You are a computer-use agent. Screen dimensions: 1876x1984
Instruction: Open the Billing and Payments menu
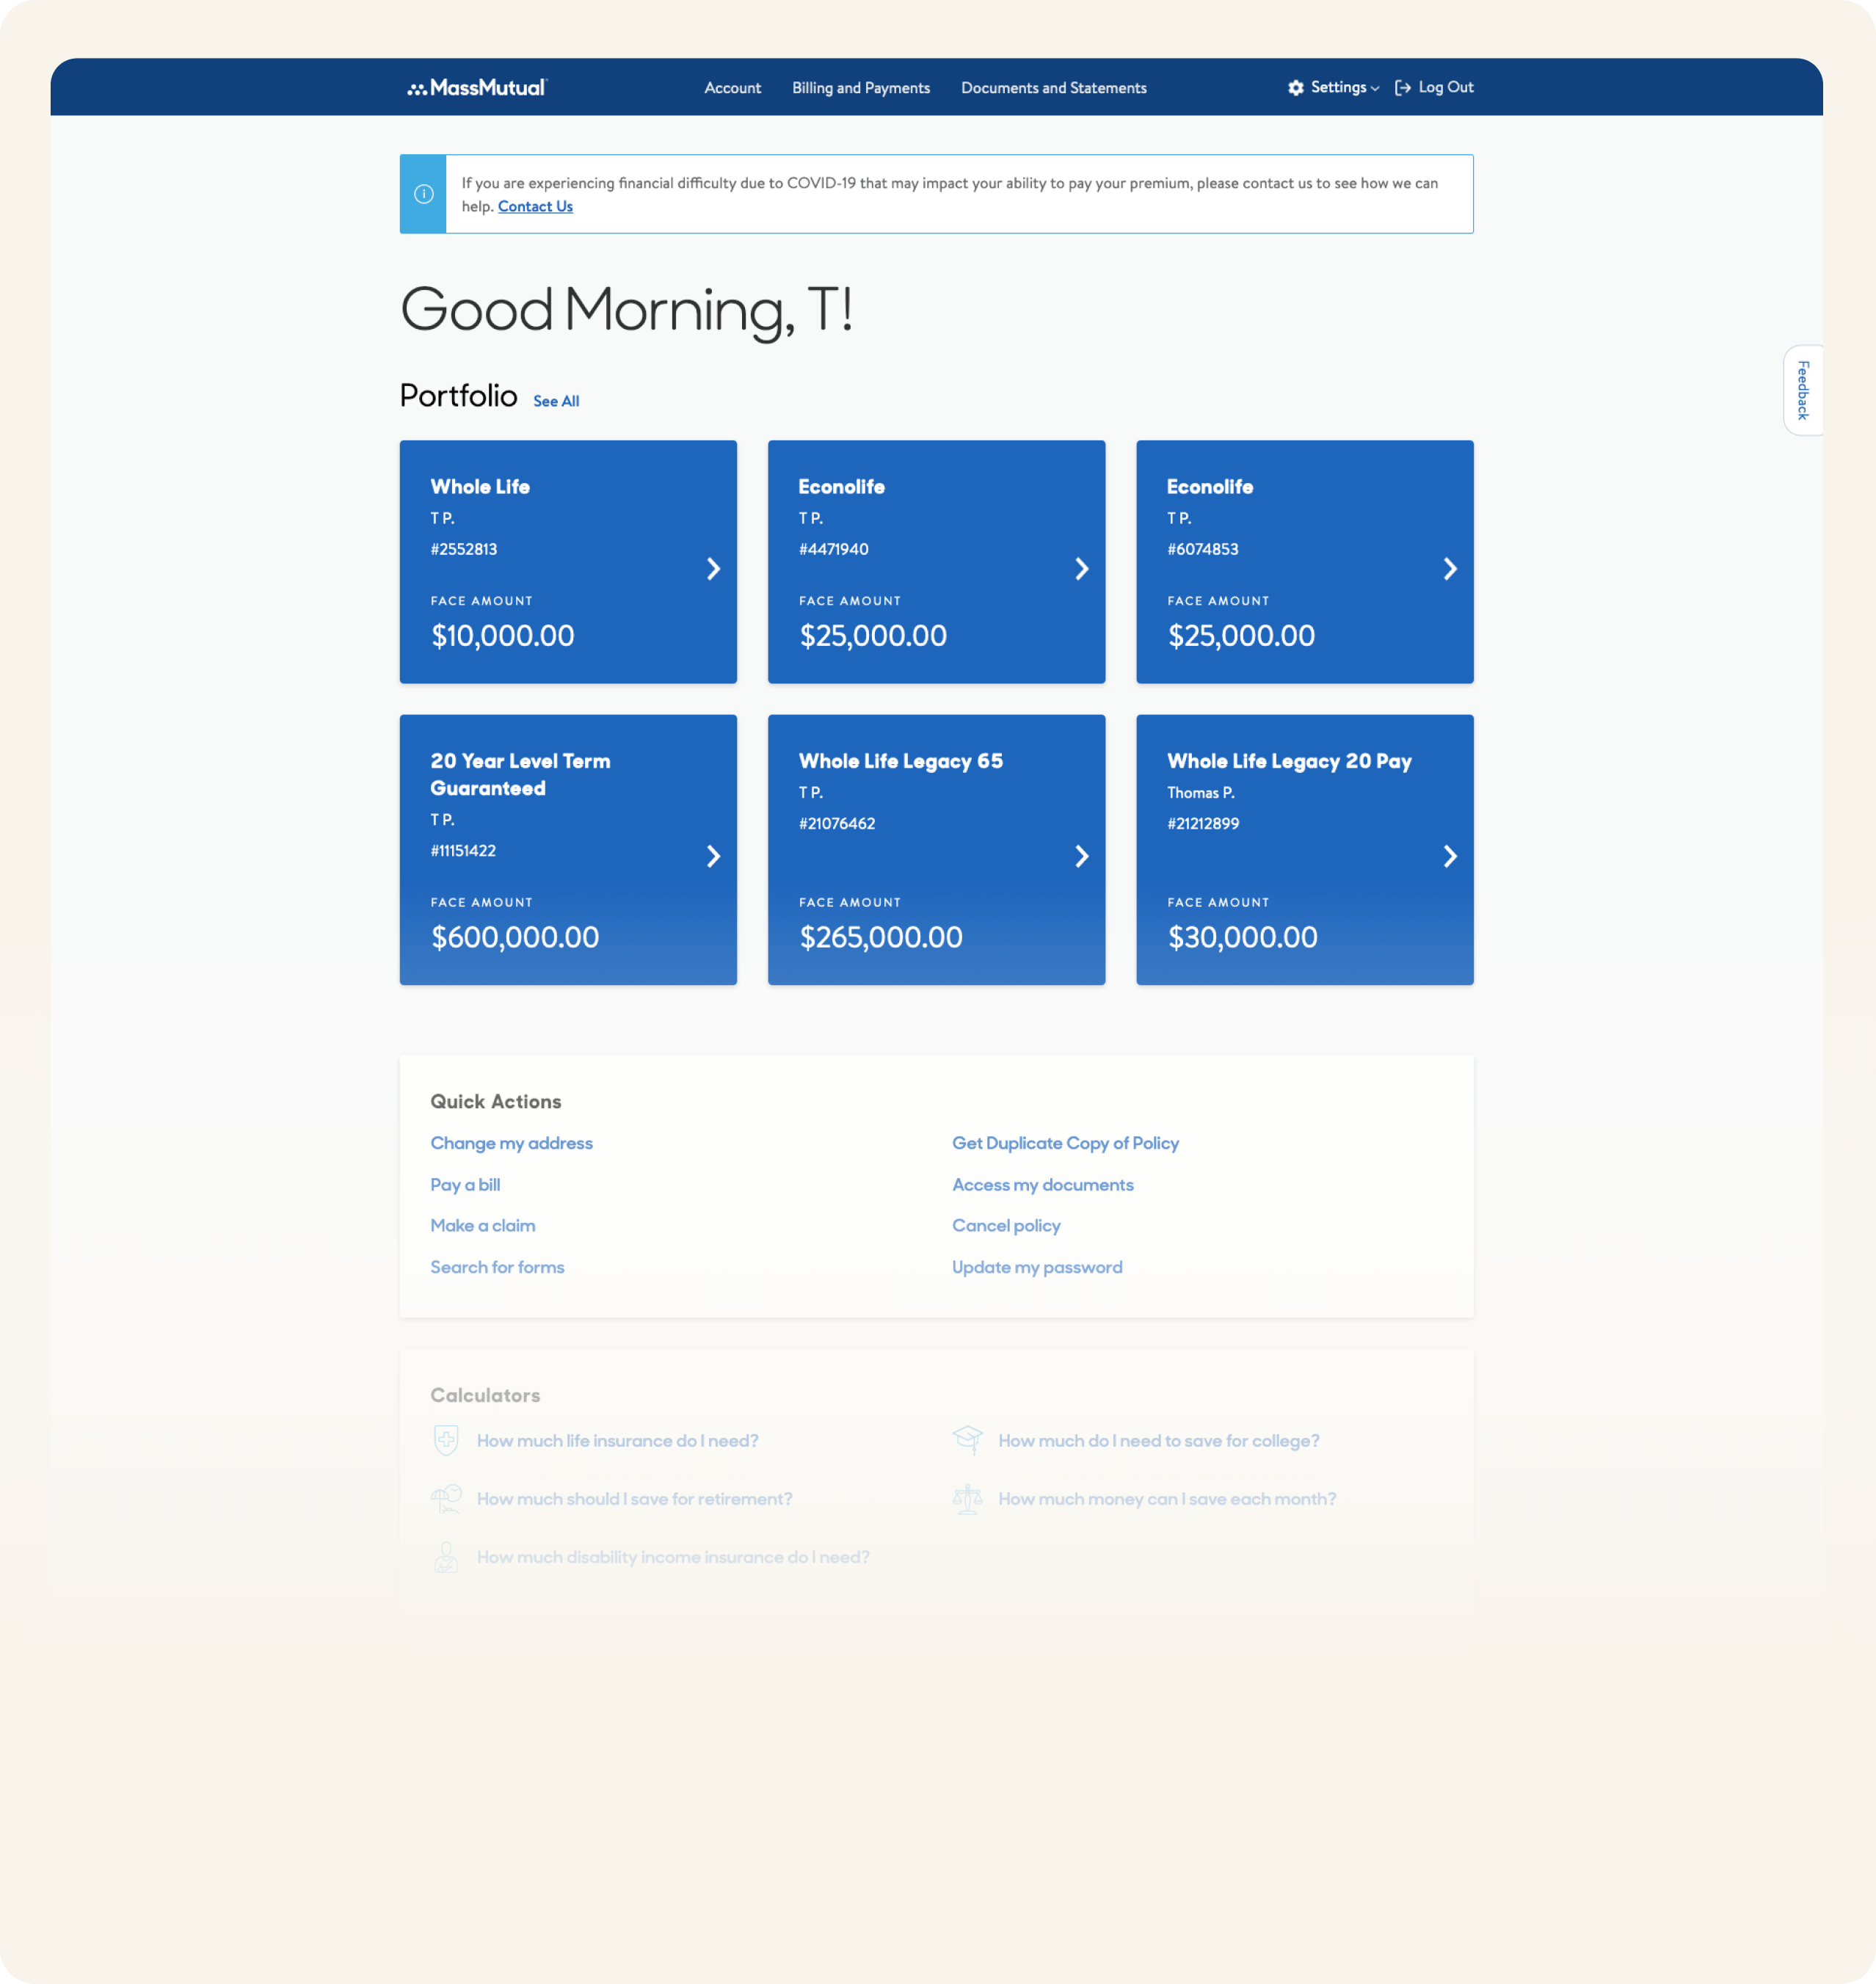point(861,88)
